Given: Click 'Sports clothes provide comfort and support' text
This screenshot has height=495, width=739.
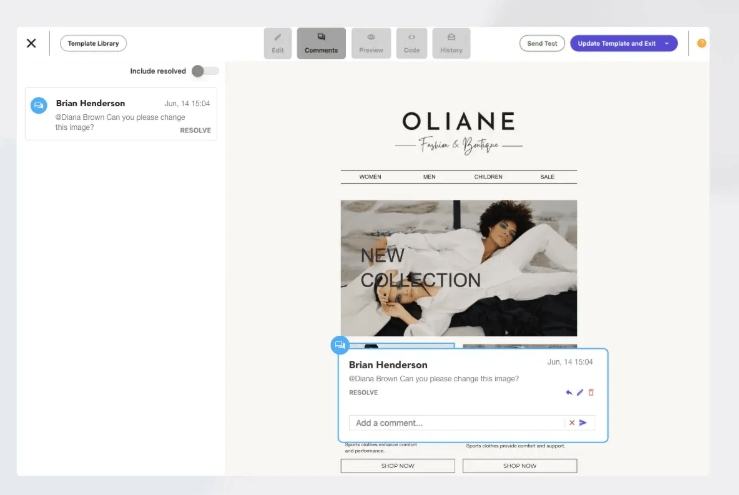Looking at the screenshot, I should pos(515,446).
